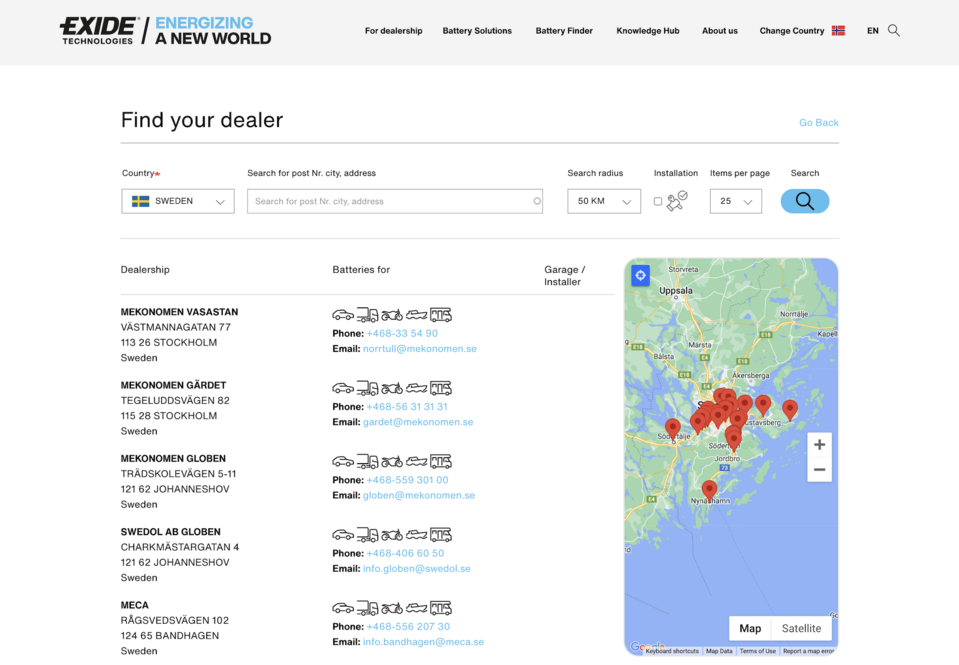
Task: Open the Country dropdown showing Sweden
Action: click(178, 201)
